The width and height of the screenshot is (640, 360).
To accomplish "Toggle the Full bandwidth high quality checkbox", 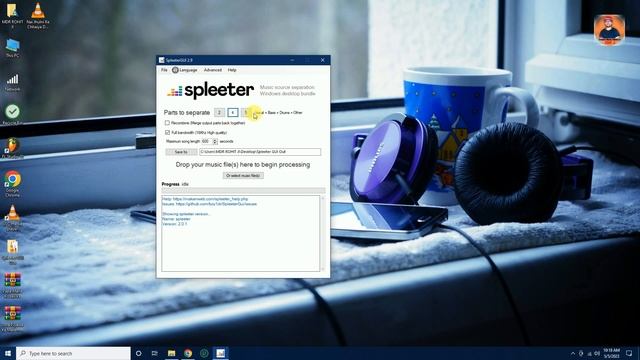I will point(167,133).
